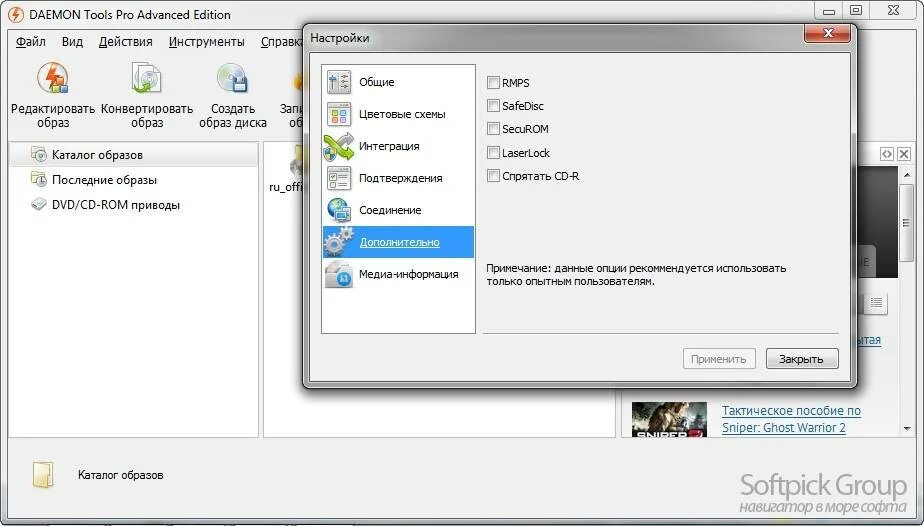Click the General settings icon
Viewport: 924px width, 526px height.
(x=339, y=82)
